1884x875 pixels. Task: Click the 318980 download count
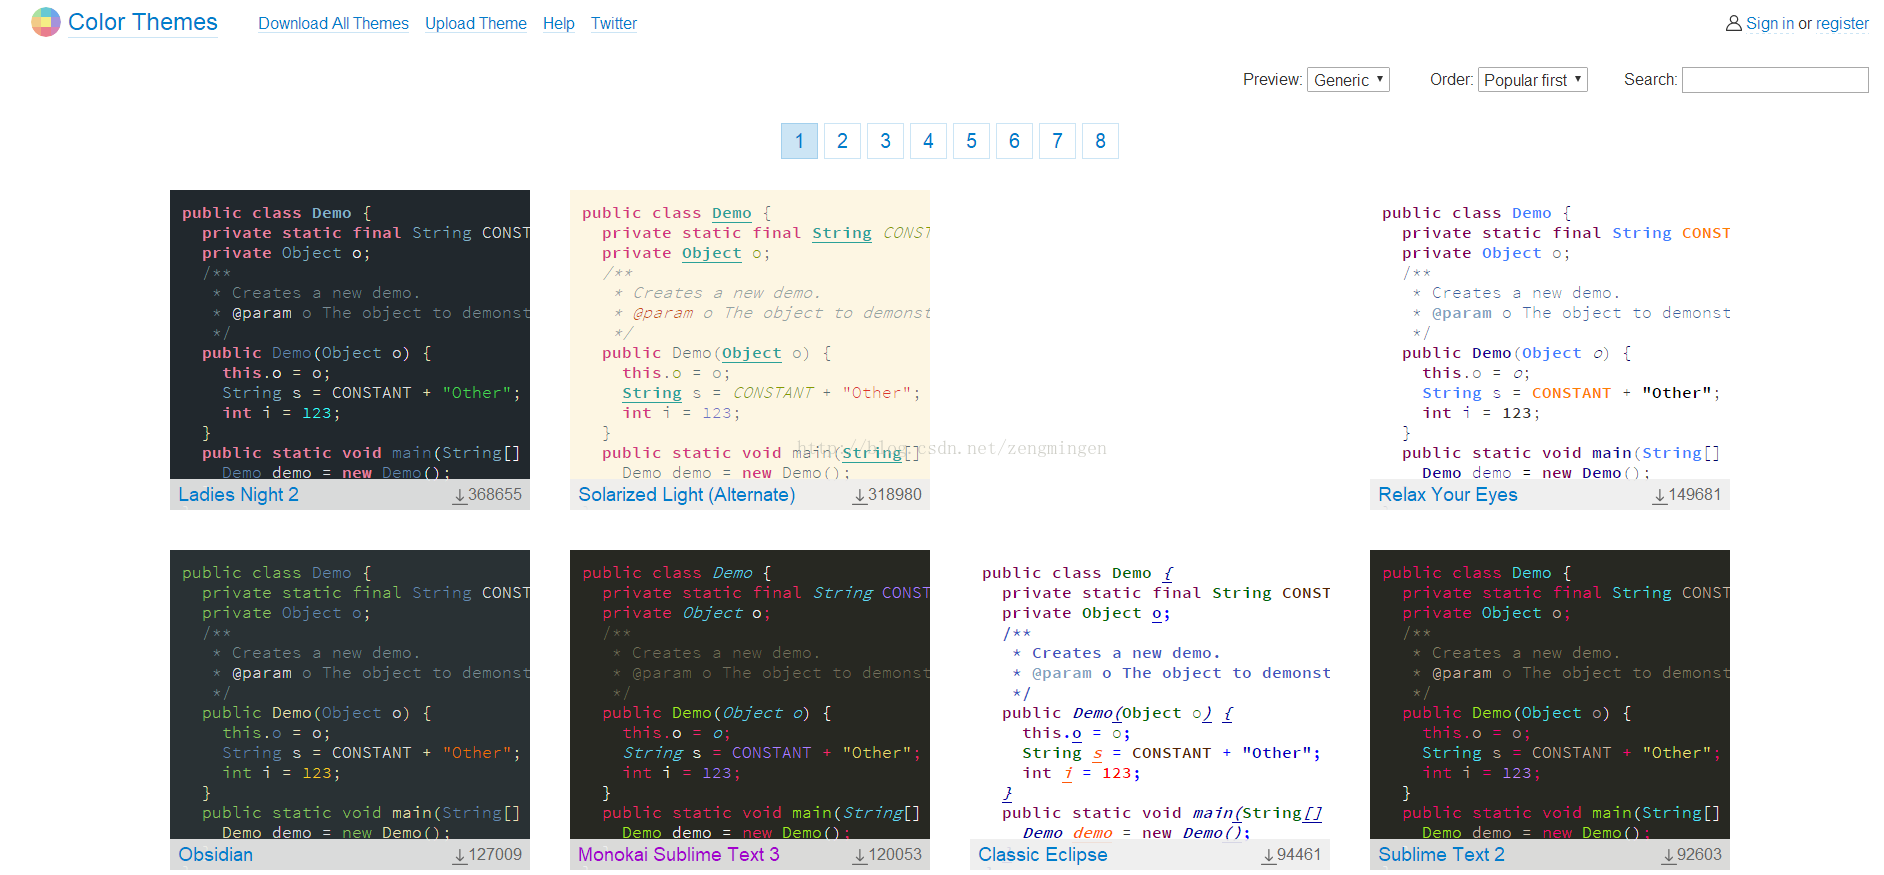[x=895, y=495]
